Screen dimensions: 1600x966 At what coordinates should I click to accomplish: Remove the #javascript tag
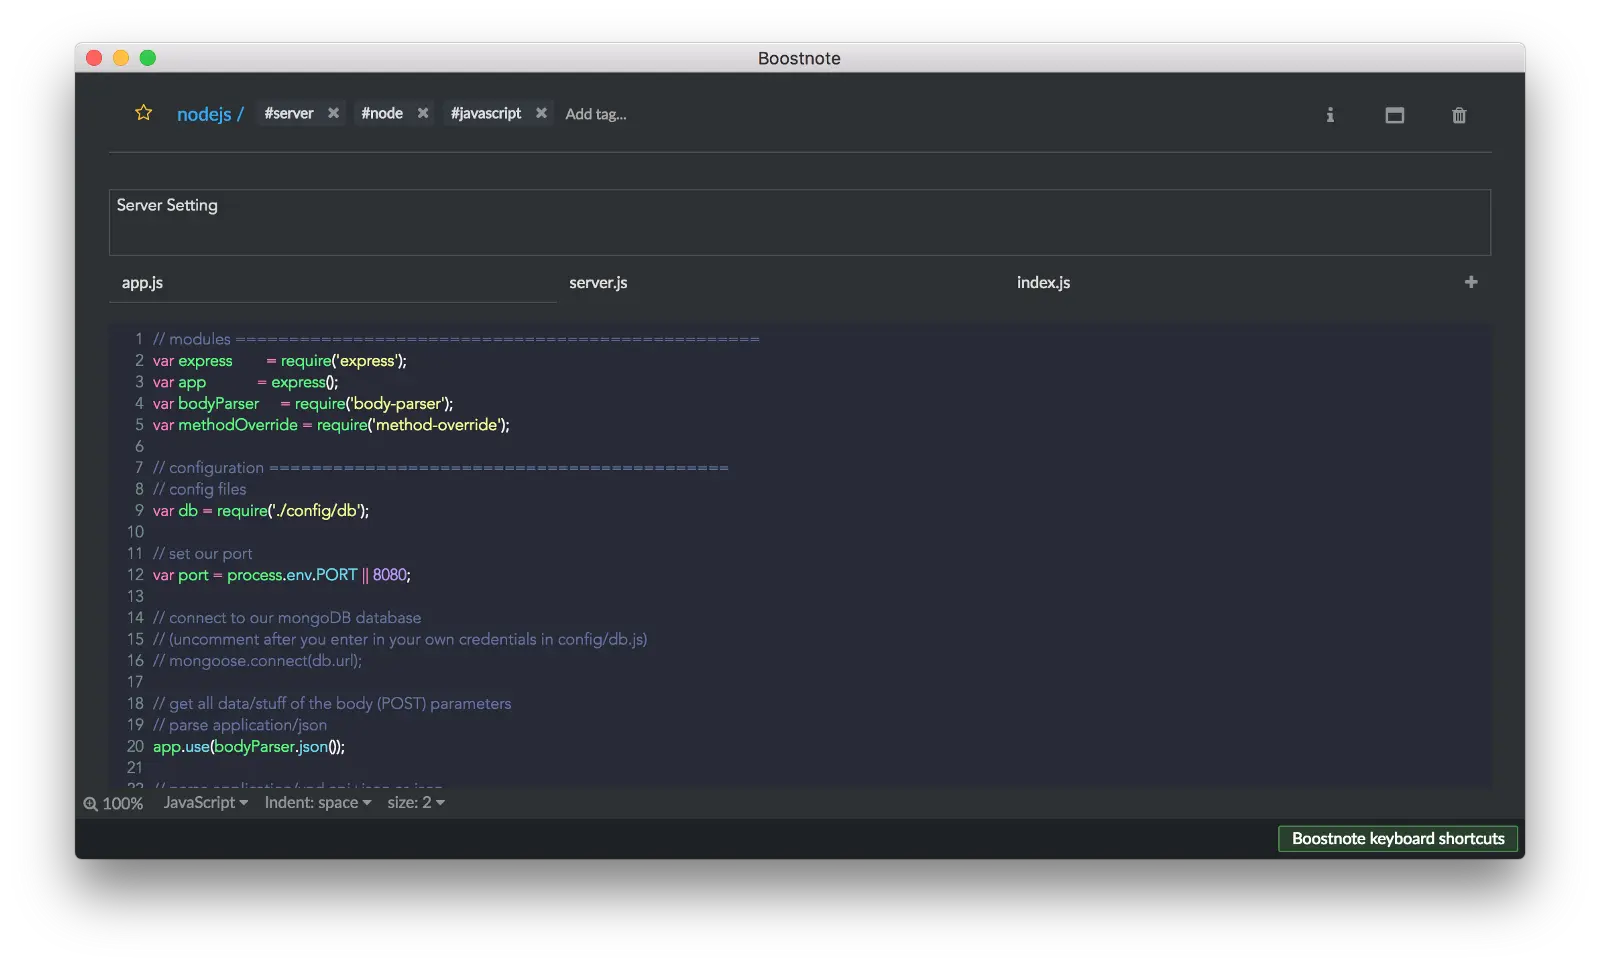[x=541, y=113]
